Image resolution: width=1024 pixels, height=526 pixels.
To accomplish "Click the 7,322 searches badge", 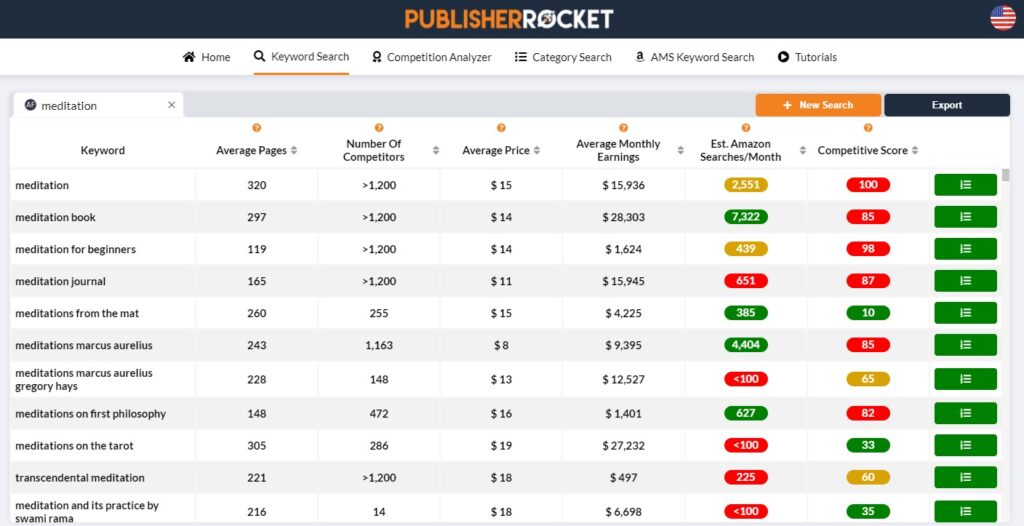I will pos(746,217).
